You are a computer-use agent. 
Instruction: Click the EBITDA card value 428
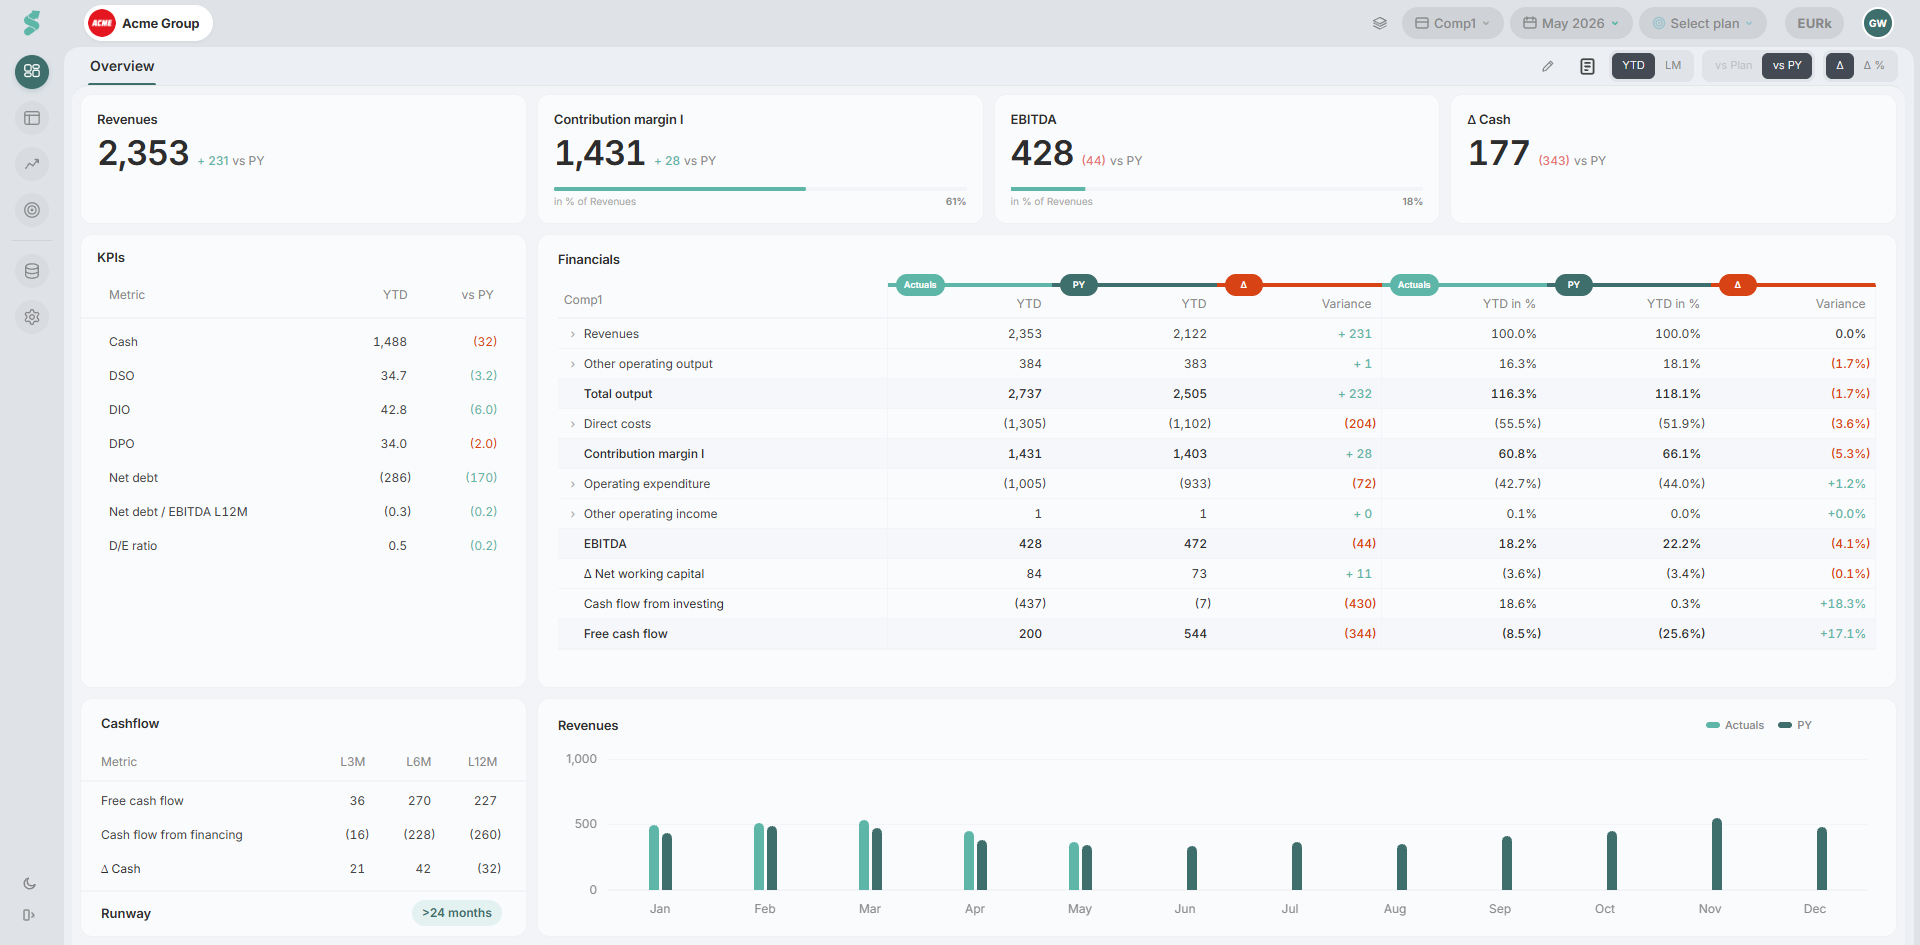click(1042, 153)
